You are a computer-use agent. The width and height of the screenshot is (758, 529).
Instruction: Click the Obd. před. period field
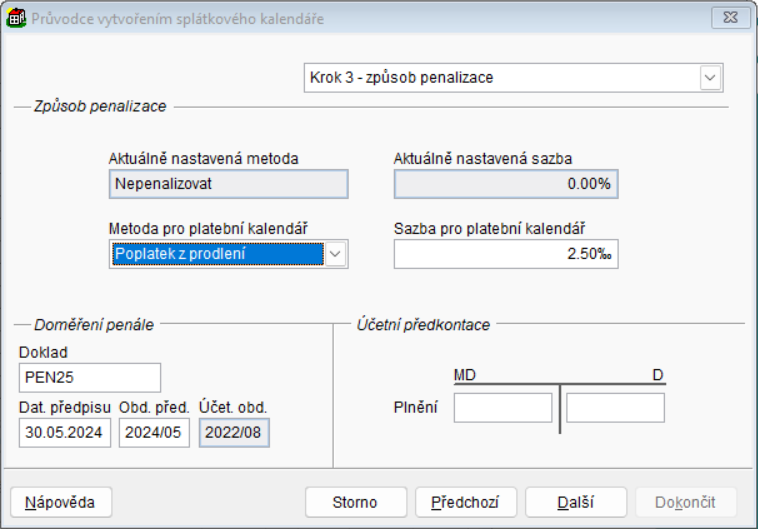click(x=154, y=432)
